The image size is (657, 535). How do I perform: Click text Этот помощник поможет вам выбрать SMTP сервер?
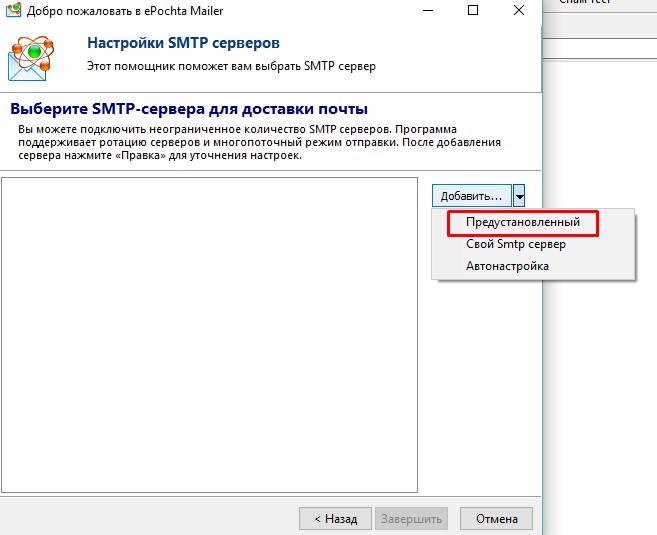pyautogui.click(x=231, y=66)
